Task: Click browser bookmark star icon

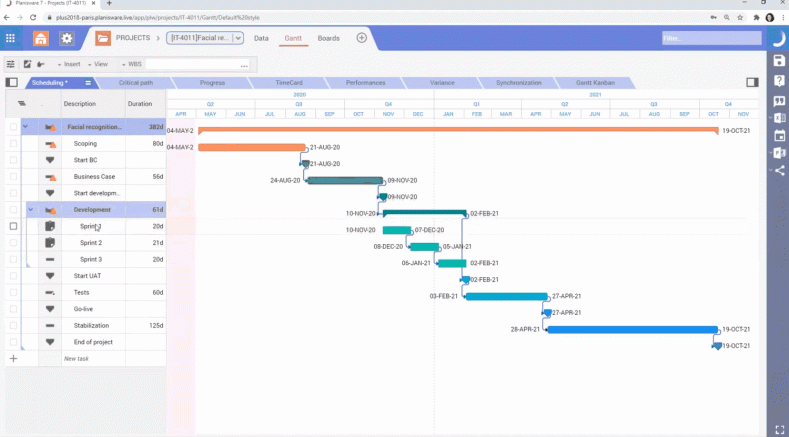Action: point(740,17)
